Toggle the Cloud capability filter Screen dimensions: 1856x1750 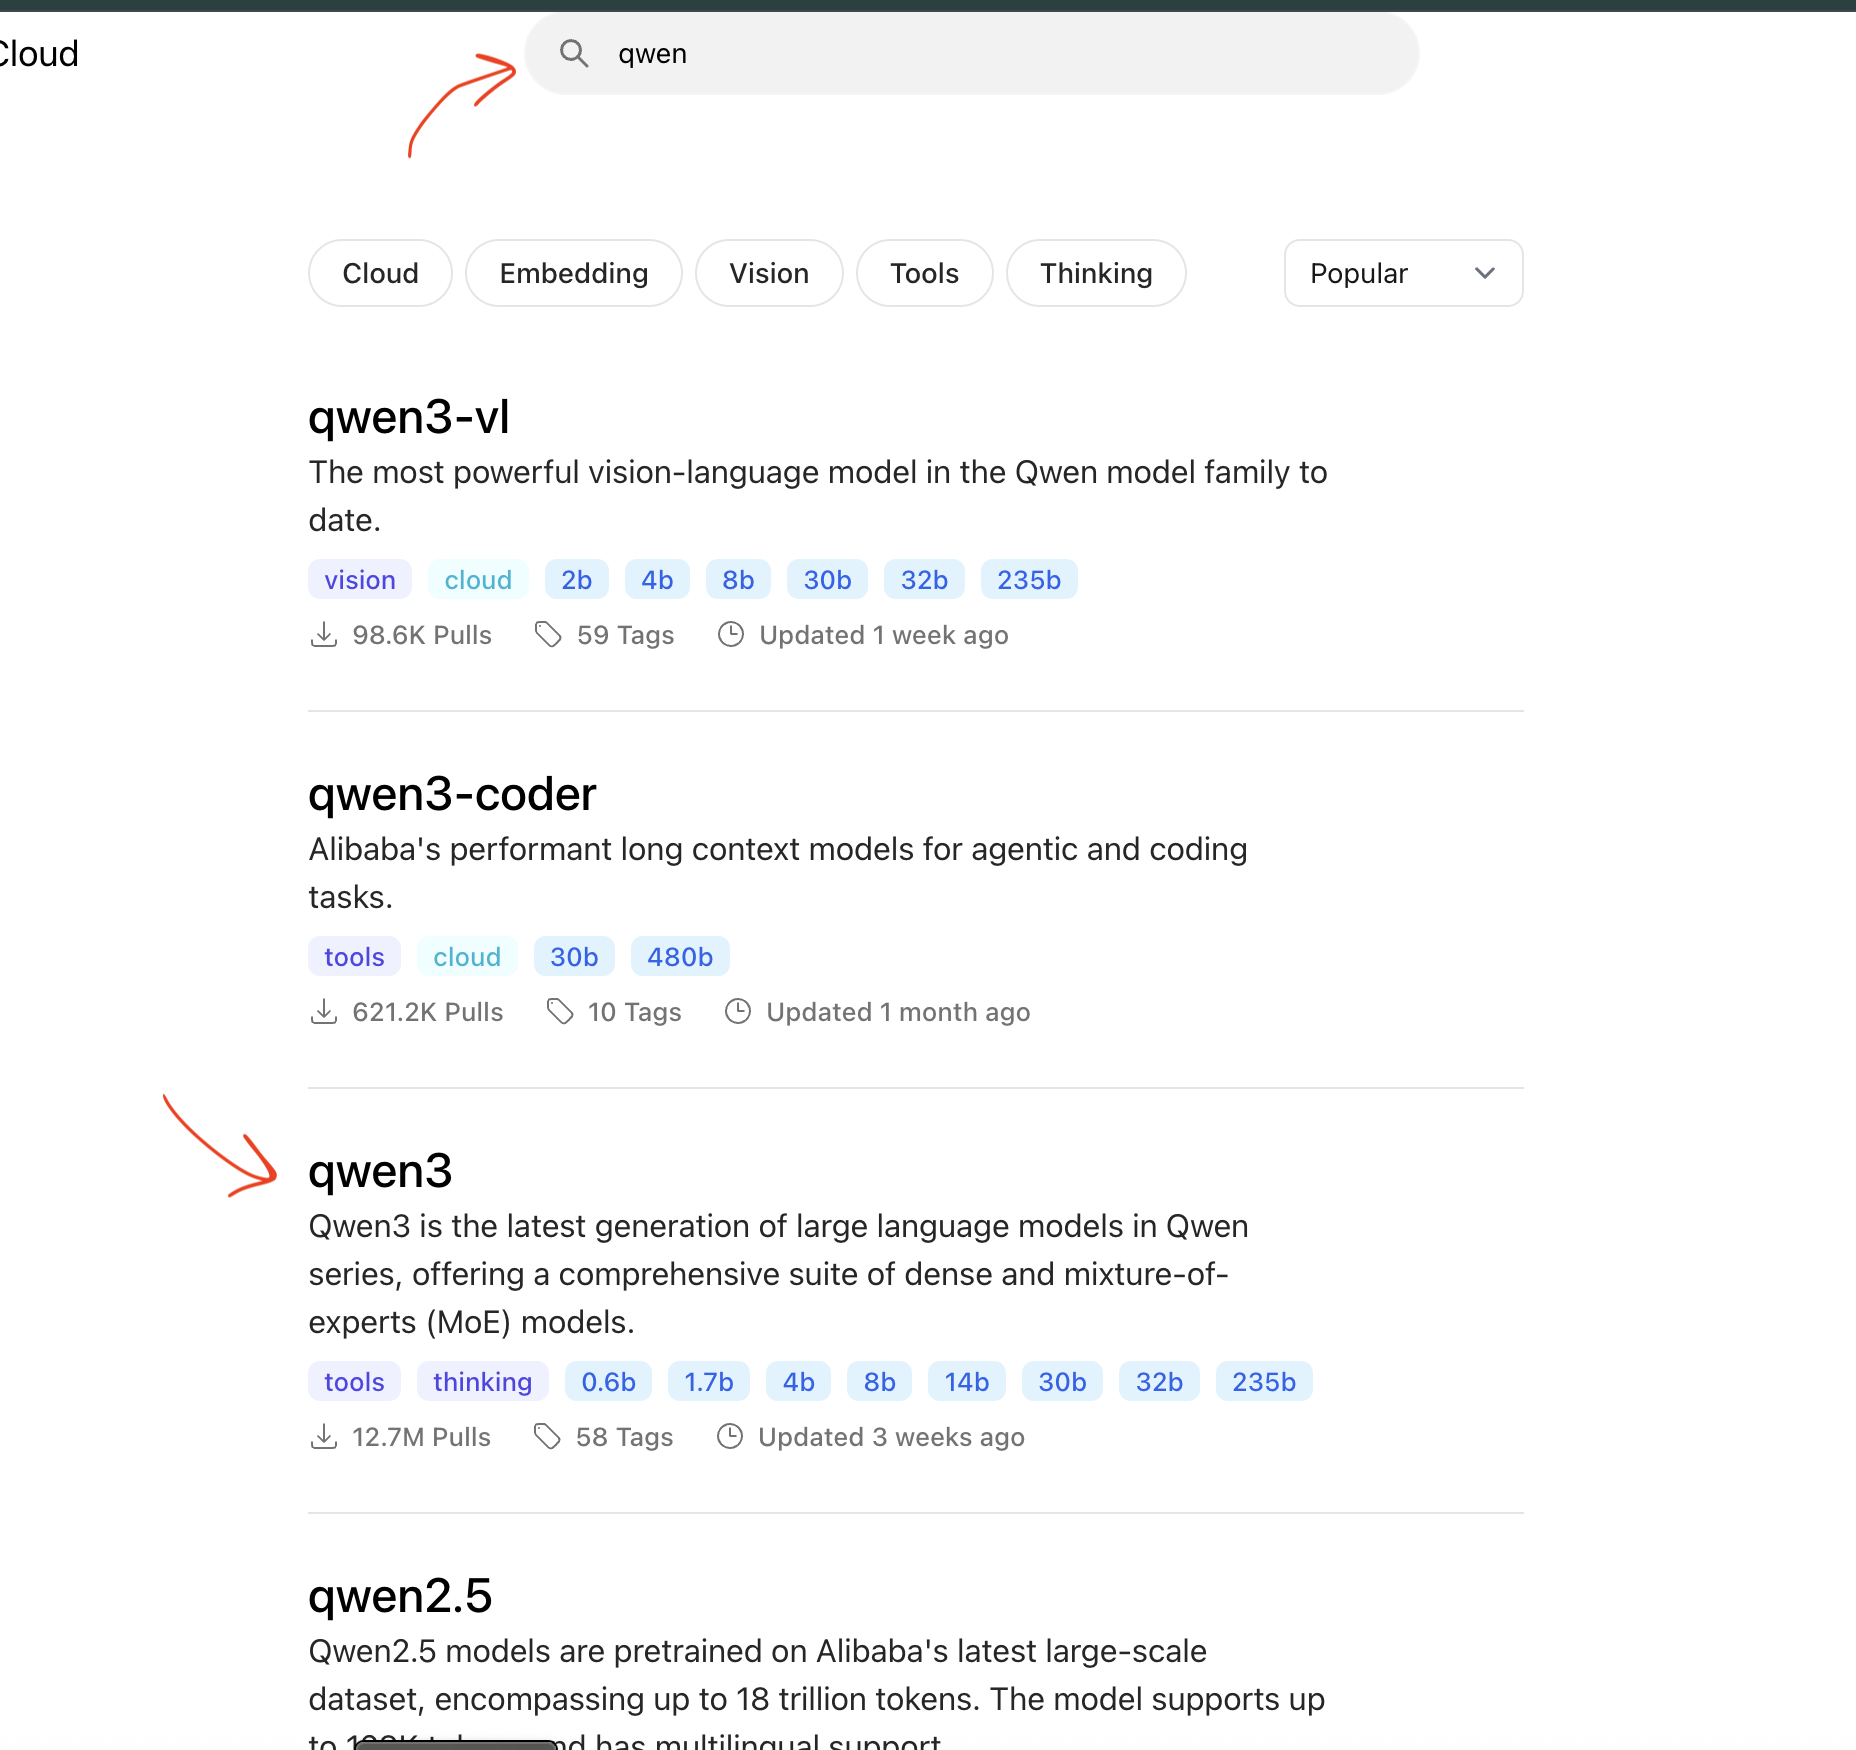click(379, 272)
